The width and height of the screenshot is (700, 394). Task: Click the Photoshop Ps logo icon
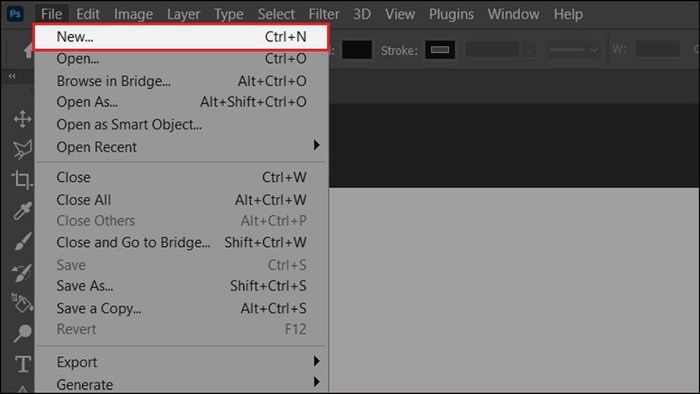click(x=15, y=14)
